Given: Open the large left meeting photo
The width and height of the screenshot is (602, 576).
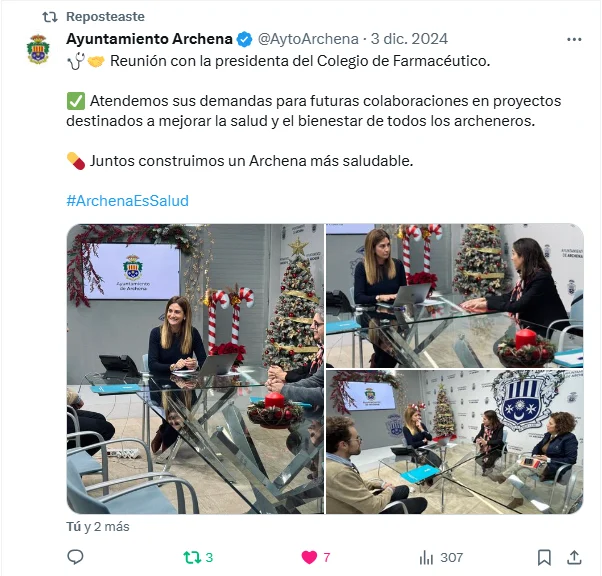Looking at the screenshot, I should tap(195, 369).
